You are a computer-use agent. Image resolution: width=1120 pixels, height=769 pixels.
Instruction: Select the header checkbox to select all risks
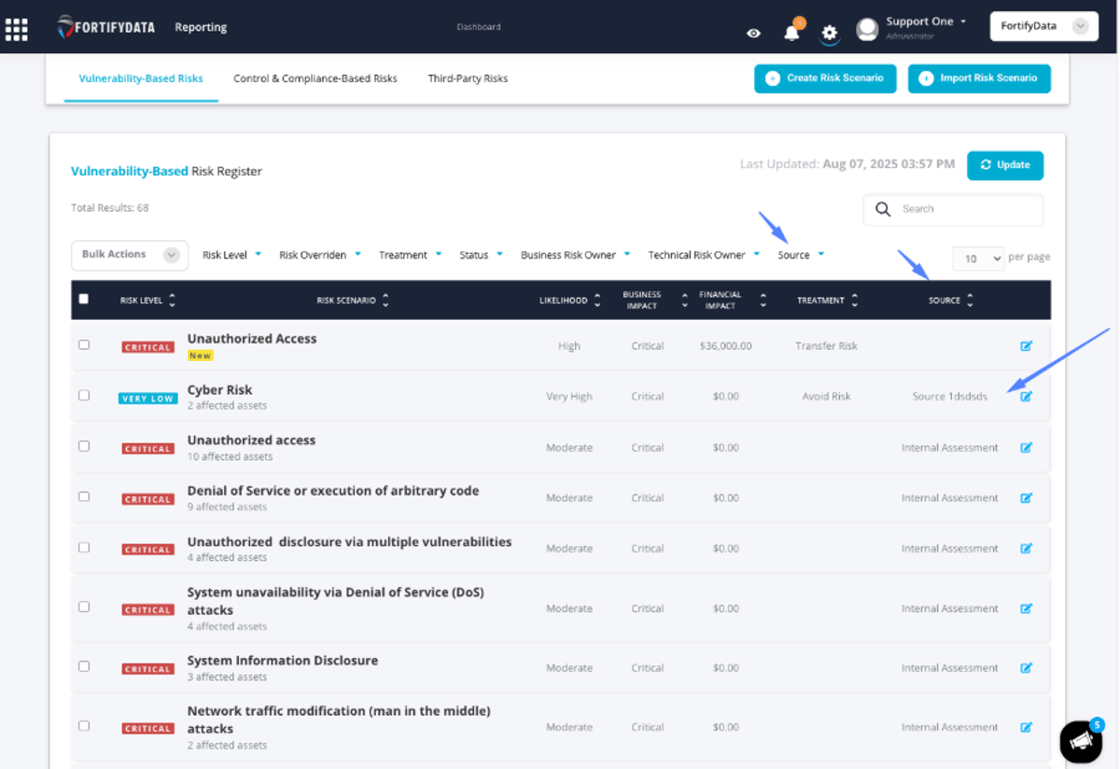84,300
